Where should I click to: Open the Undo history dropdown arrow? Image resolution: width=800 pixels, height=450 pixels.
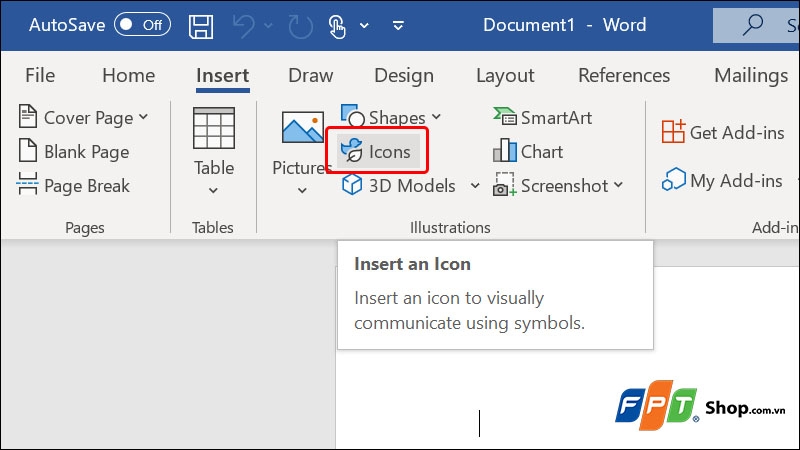pos(268,25)
